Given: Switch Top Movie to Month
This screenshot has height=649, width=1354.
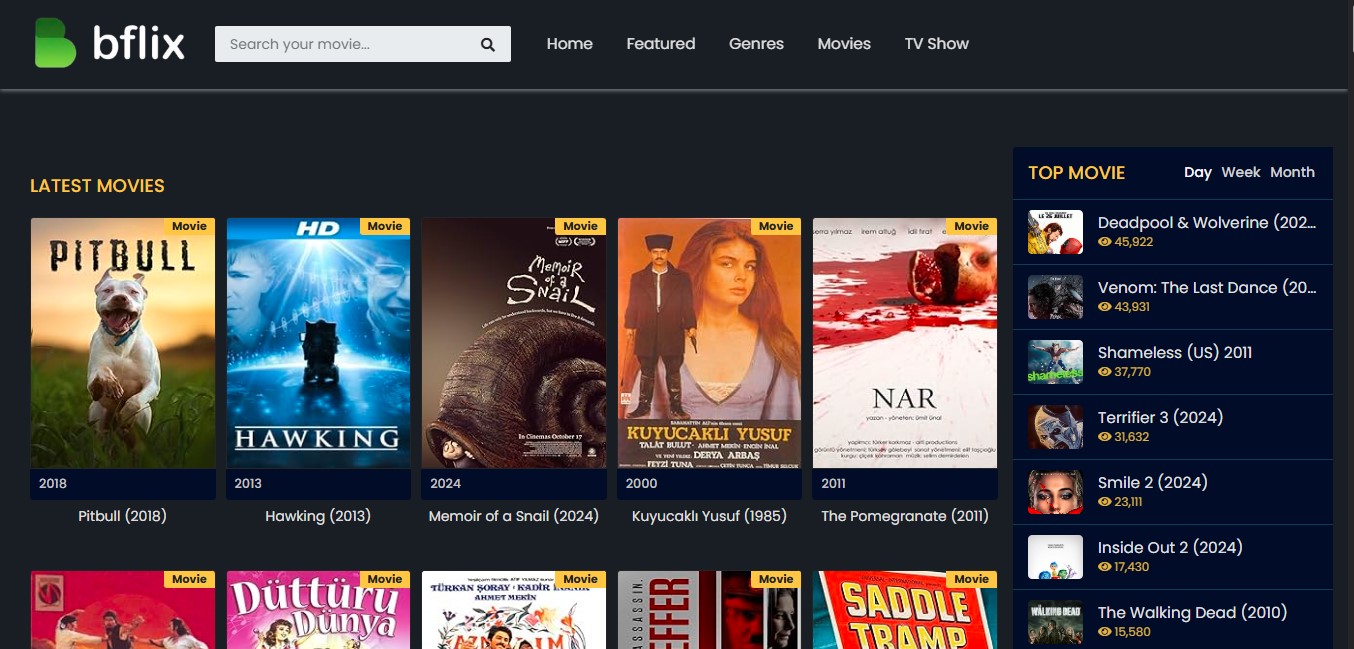Looking at the screenshot, I should point(1292,172).
